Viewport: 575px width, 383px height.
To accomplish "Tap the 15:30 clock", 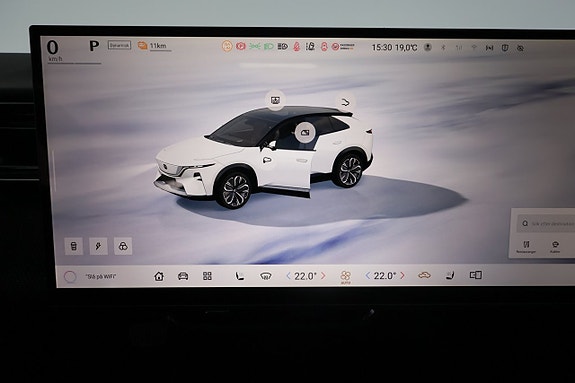I will click(382, 47).
